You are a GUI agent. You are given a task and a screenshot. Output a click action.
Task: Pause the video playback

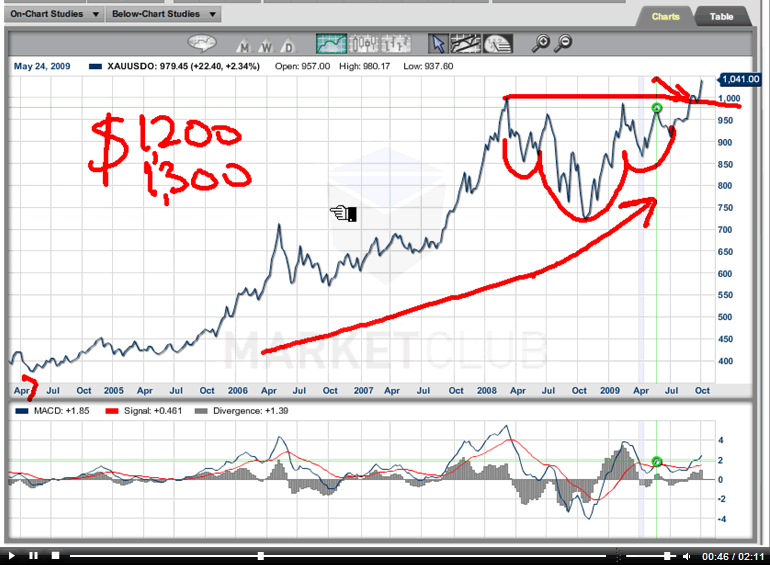(x=33, y=556)
